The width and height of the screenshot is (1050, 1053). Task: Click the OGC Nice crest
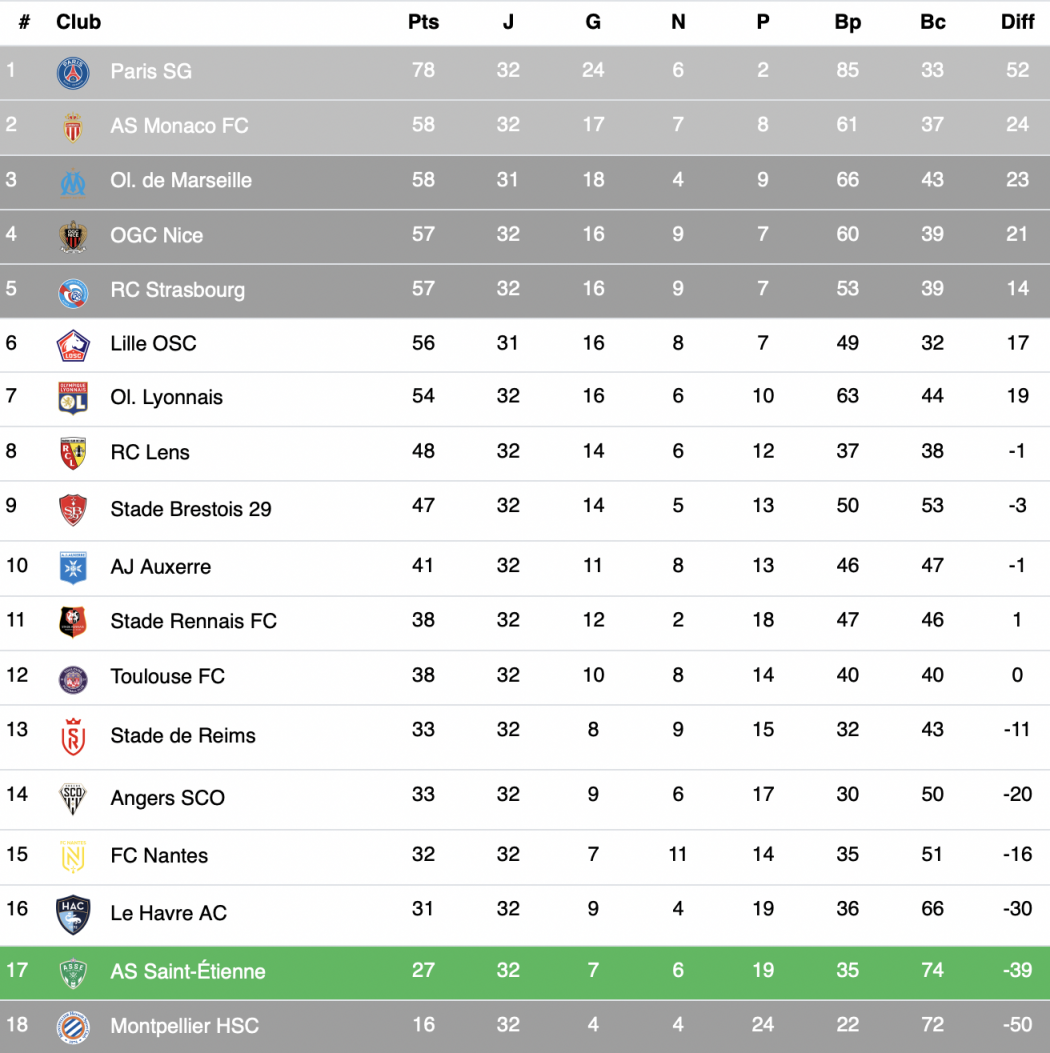pyautogui.click(x=73, y=236)
